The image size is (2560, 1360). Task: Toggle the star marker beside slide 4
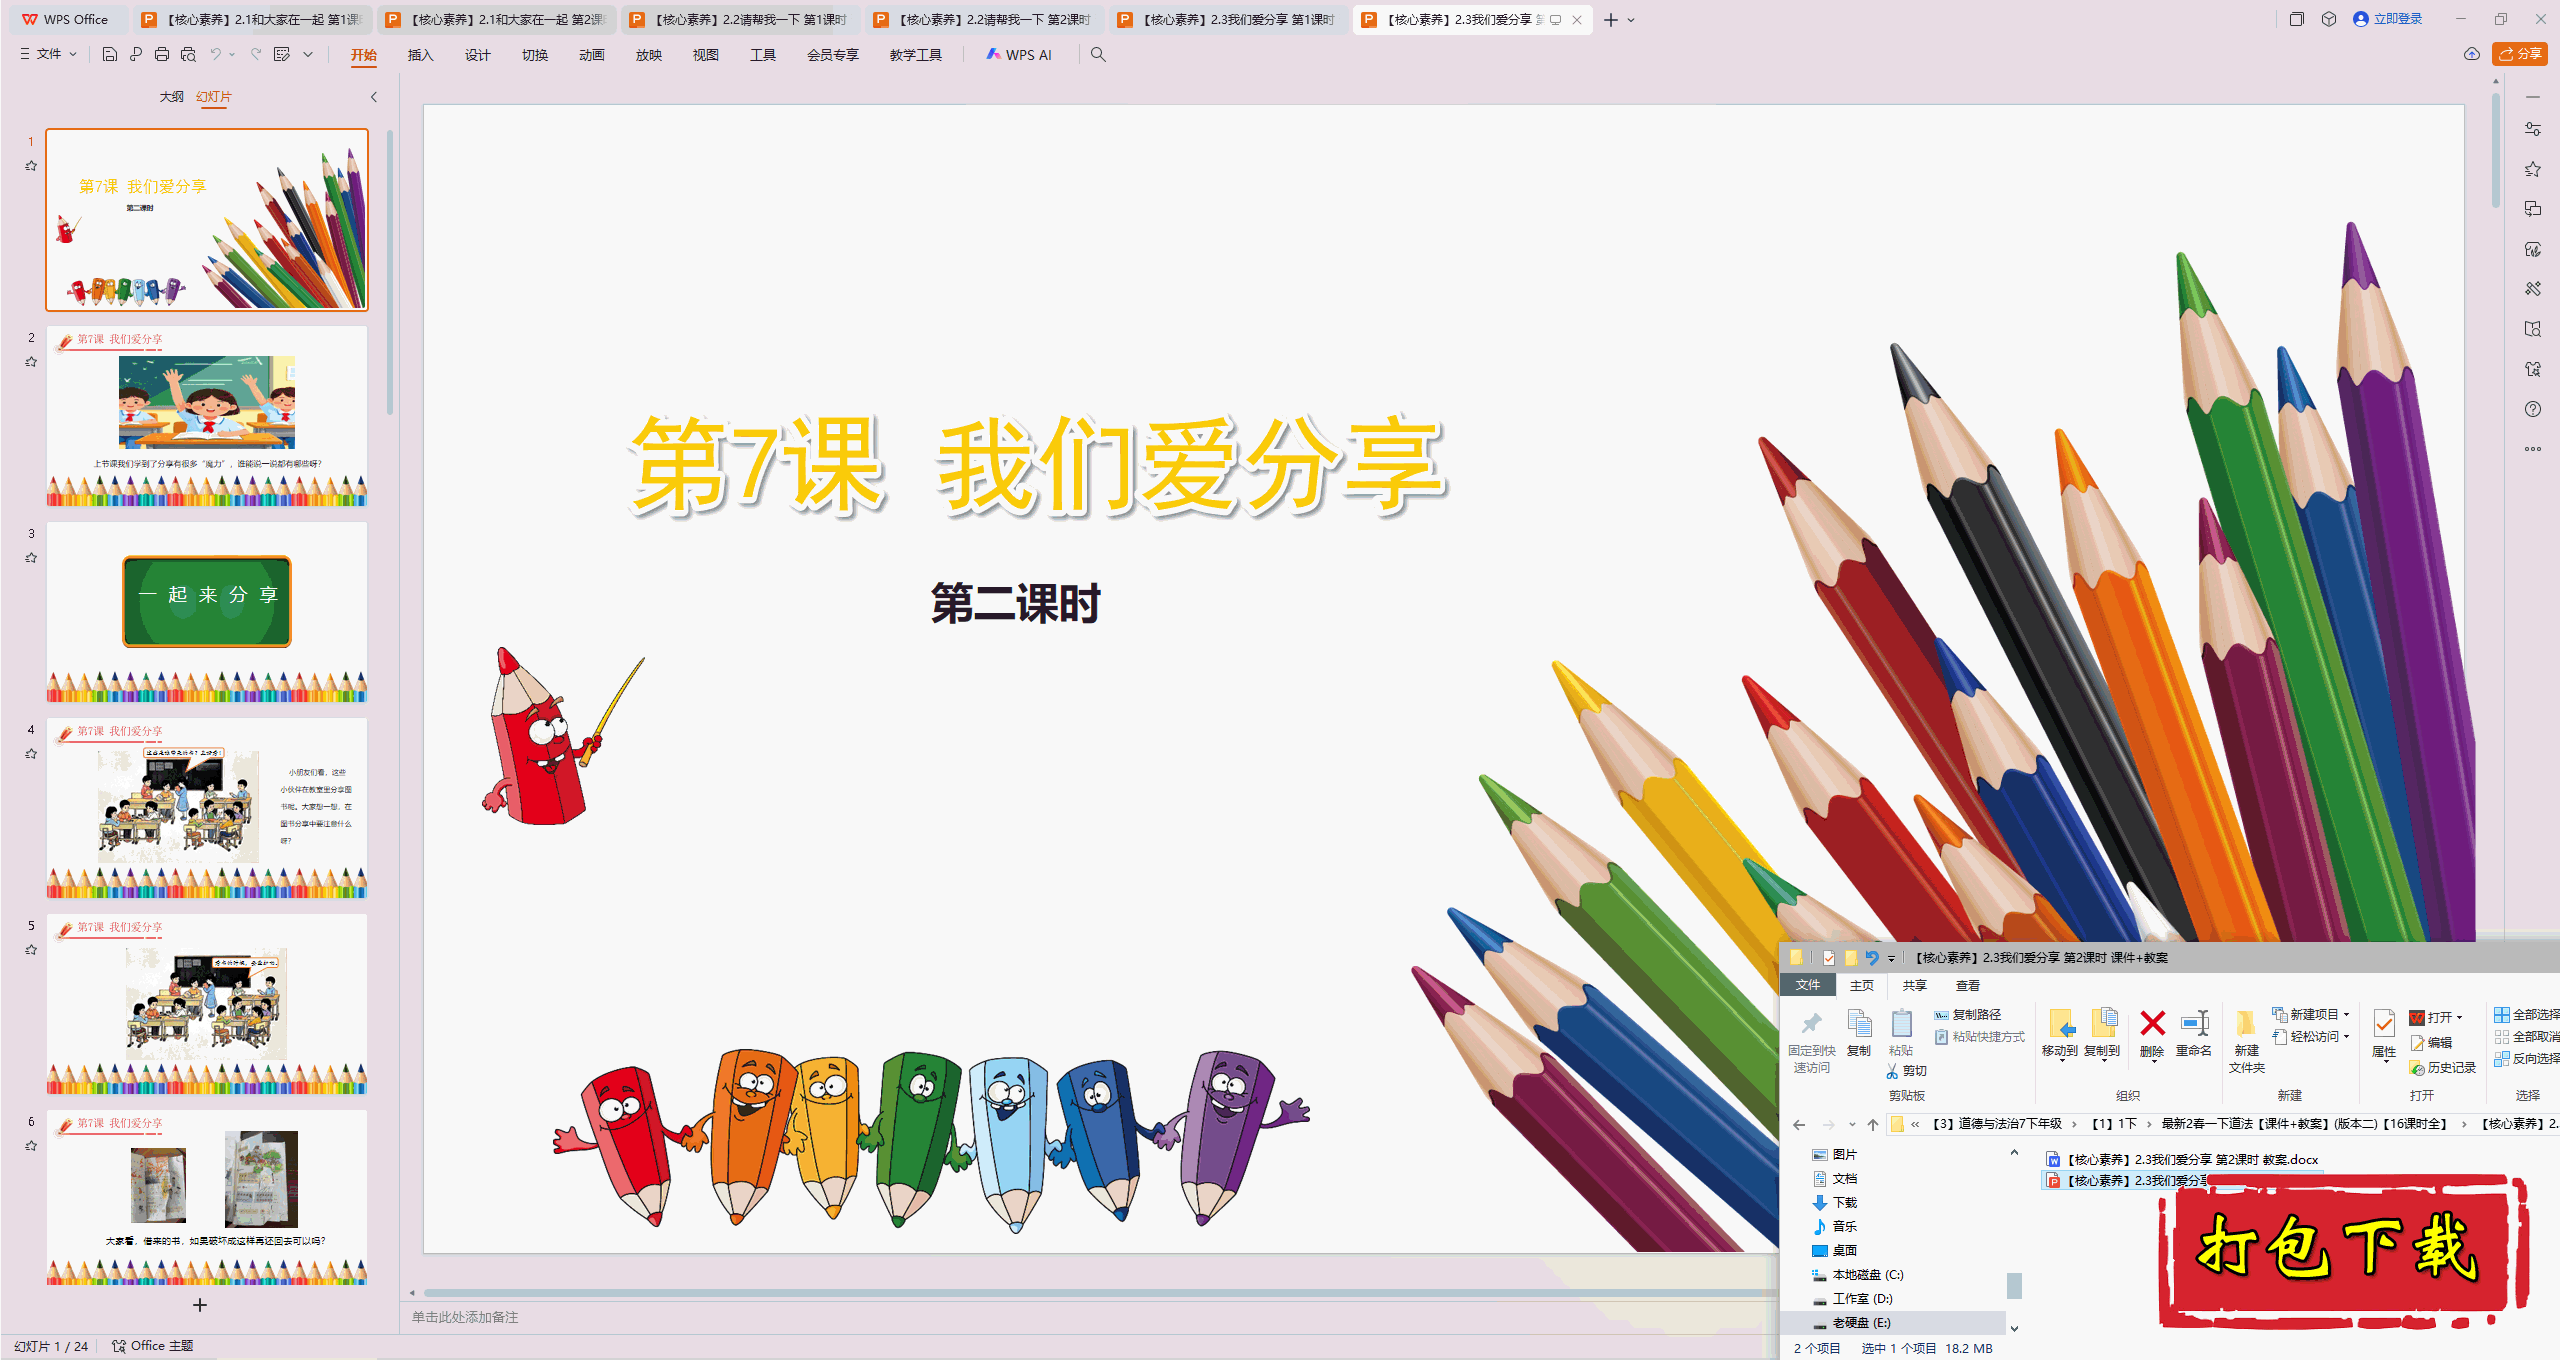pos(31,754)
